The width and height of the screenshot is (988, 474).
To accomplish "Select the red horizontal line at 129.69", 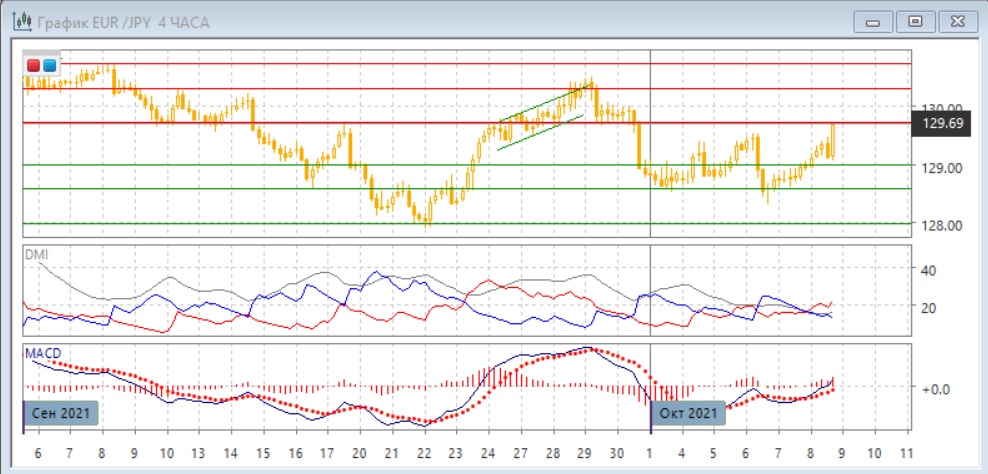I will click(x=400, y=123).
